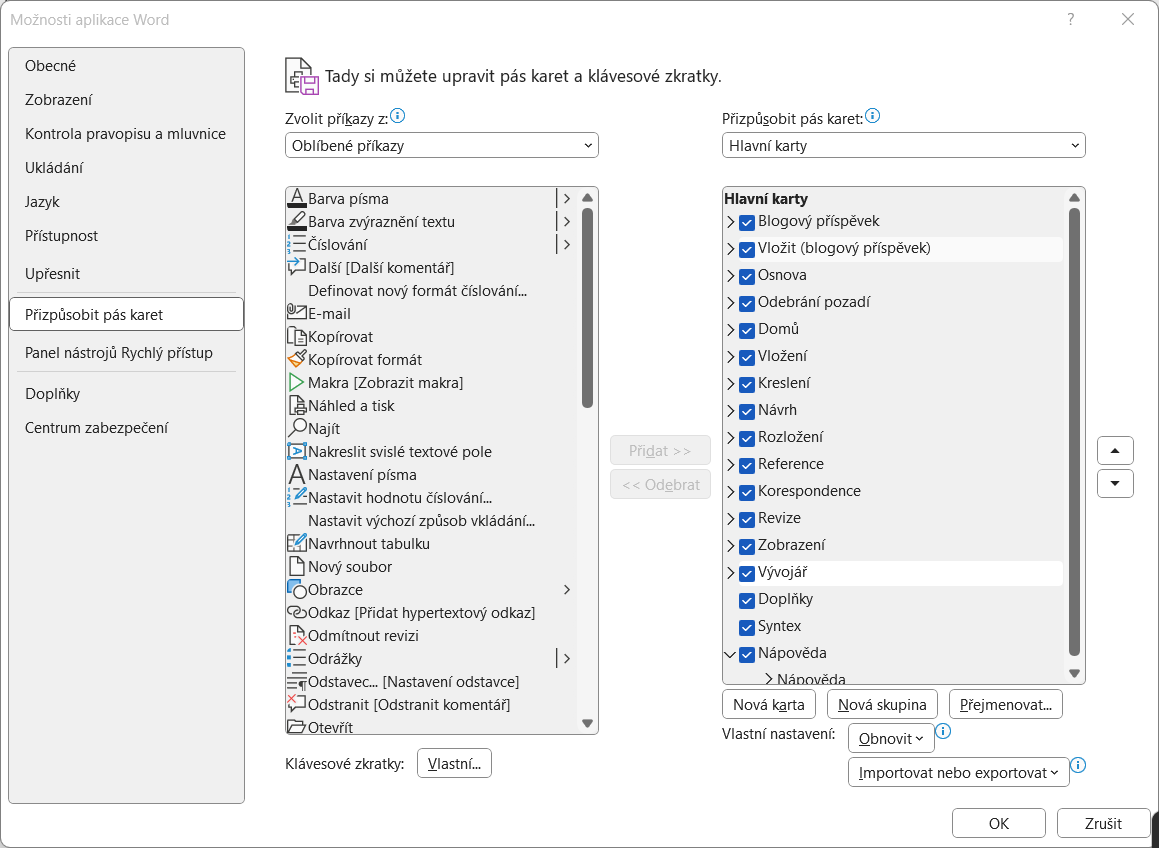Click the Barva písma font color icon
Image resolution: width=1159 pixels, height=848 pixels.
296,198
